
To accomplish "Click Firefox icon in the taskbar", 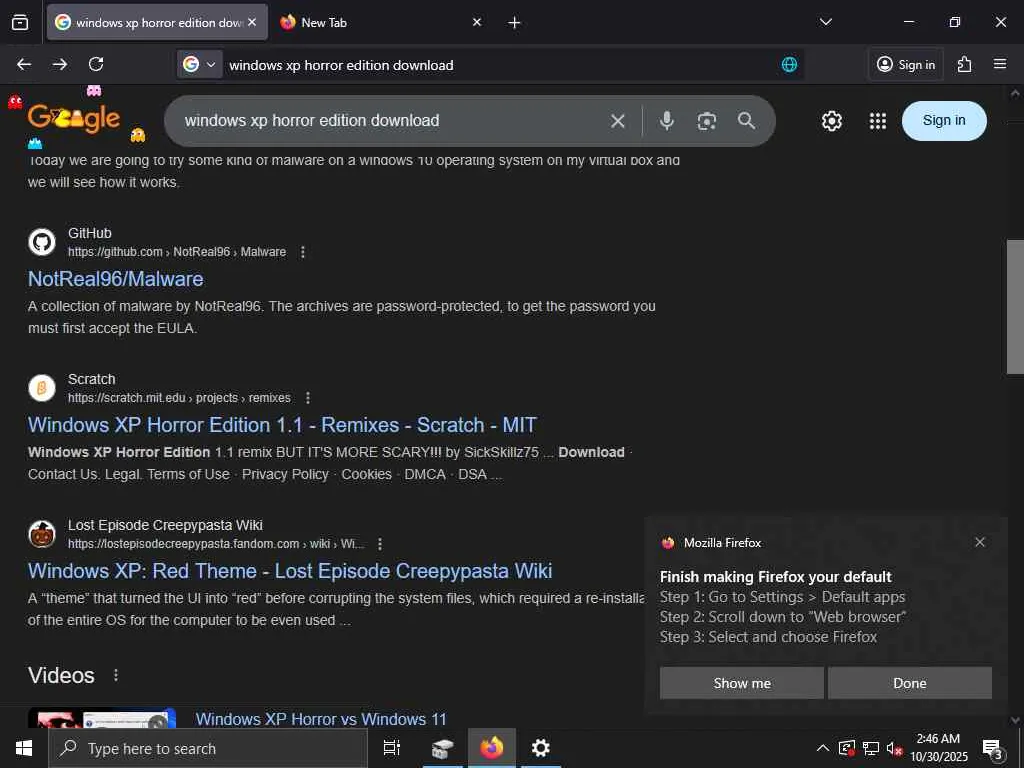I will point(492,748).
